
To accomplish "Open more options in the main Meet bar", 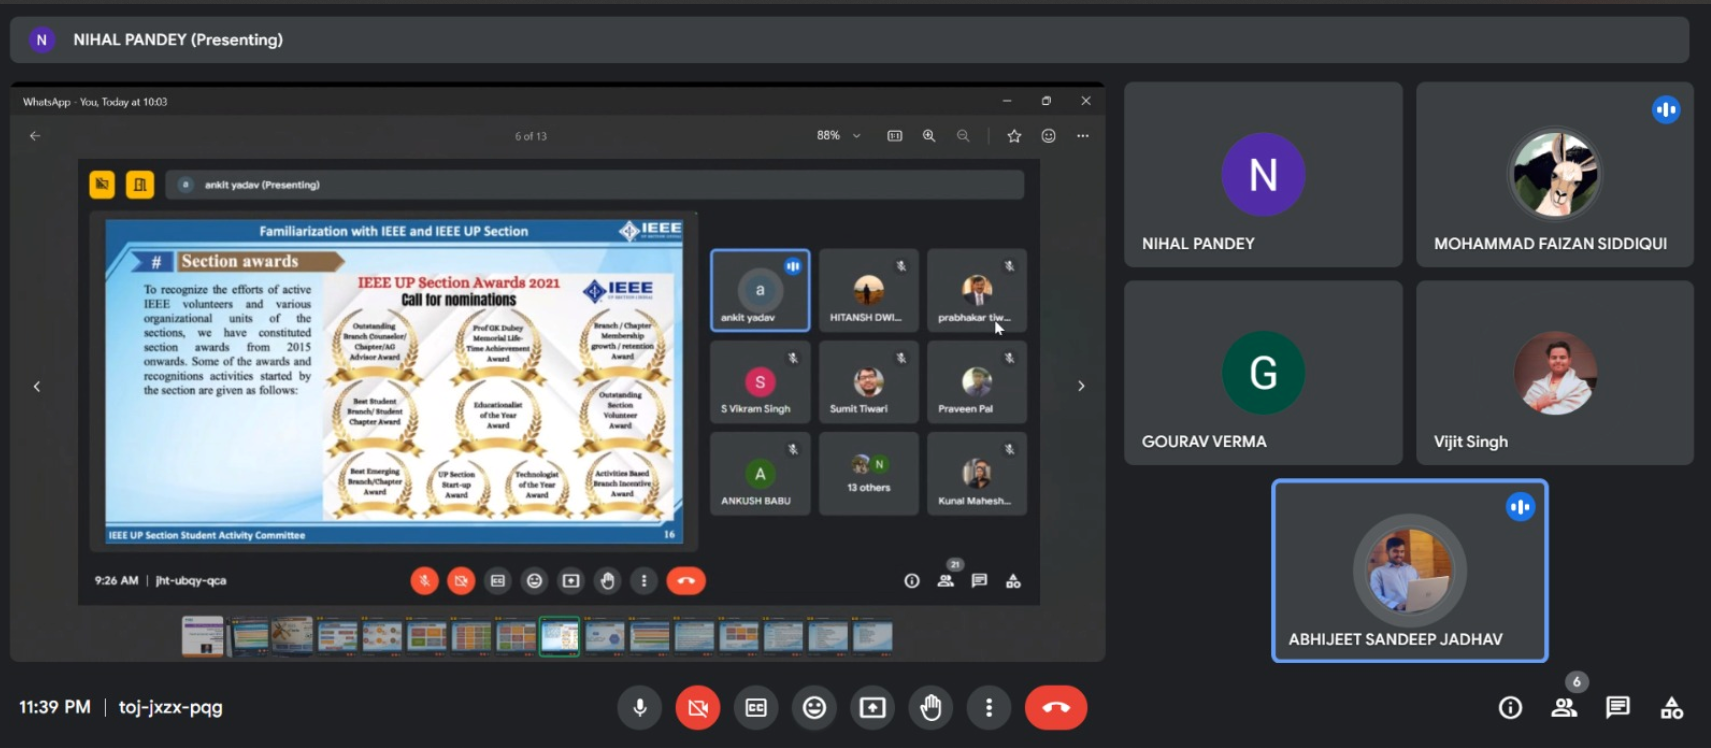I will [989, 708].
